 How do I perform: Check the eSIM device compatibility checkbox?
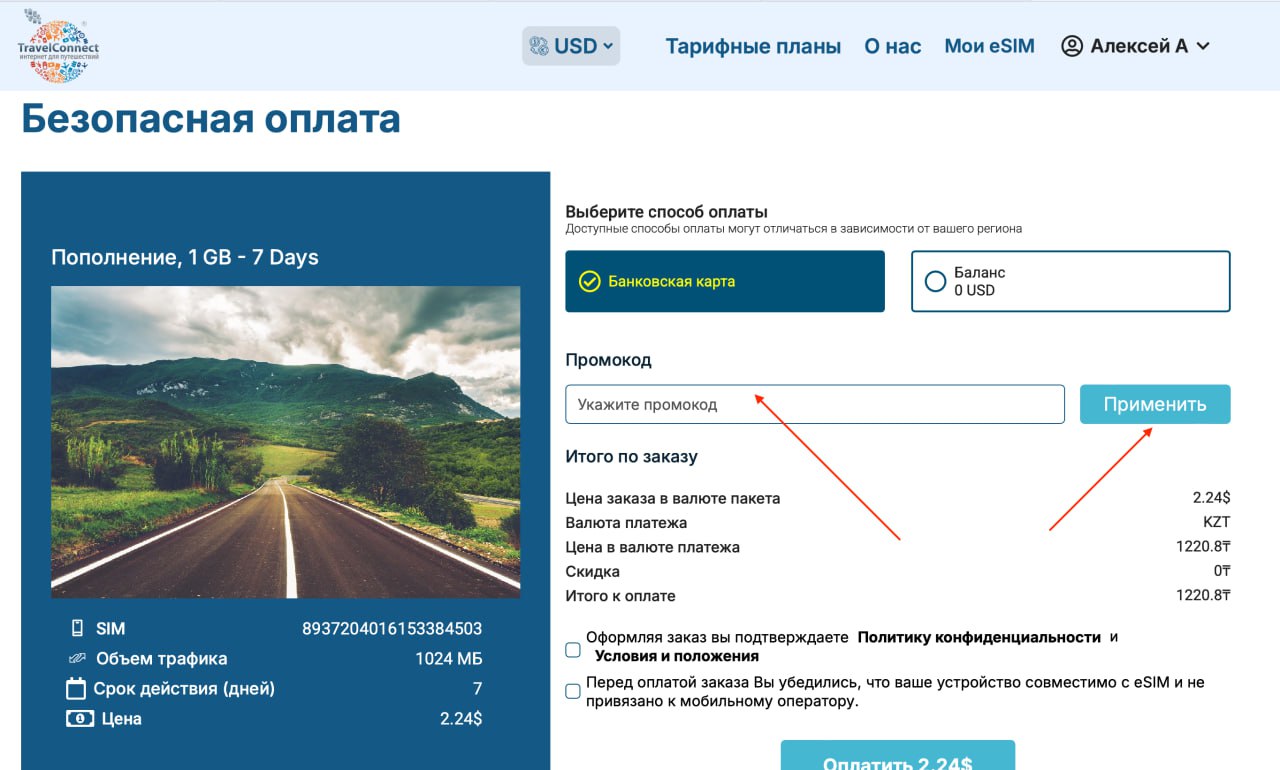pyautogui.click(x=573, y=691)
